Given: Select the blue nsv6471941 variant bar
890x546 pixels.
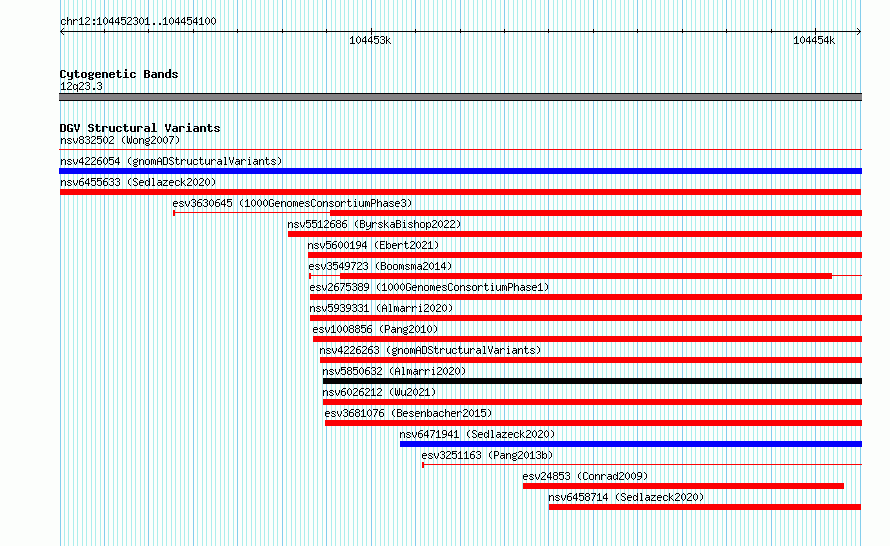Looking at the screenshot, I should pos(631,444).
